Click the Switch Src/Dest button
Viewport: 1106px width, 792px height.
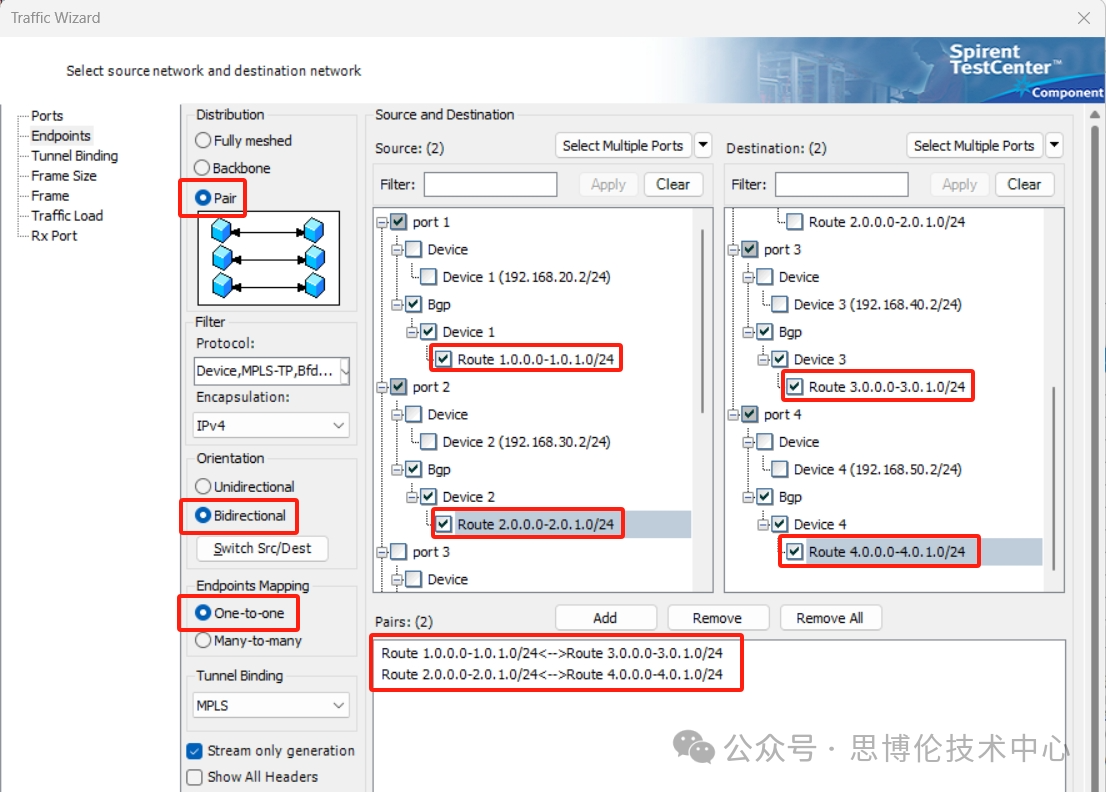(x=262, y=548)
